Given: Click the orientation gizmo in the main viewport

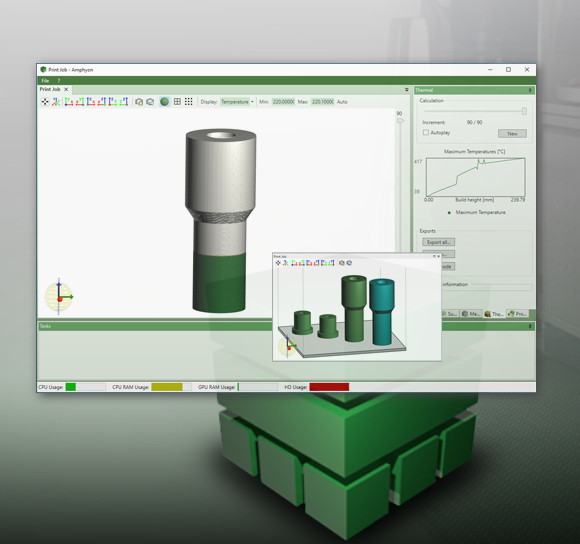Looking at the screenshot, I should click(59, 297).
